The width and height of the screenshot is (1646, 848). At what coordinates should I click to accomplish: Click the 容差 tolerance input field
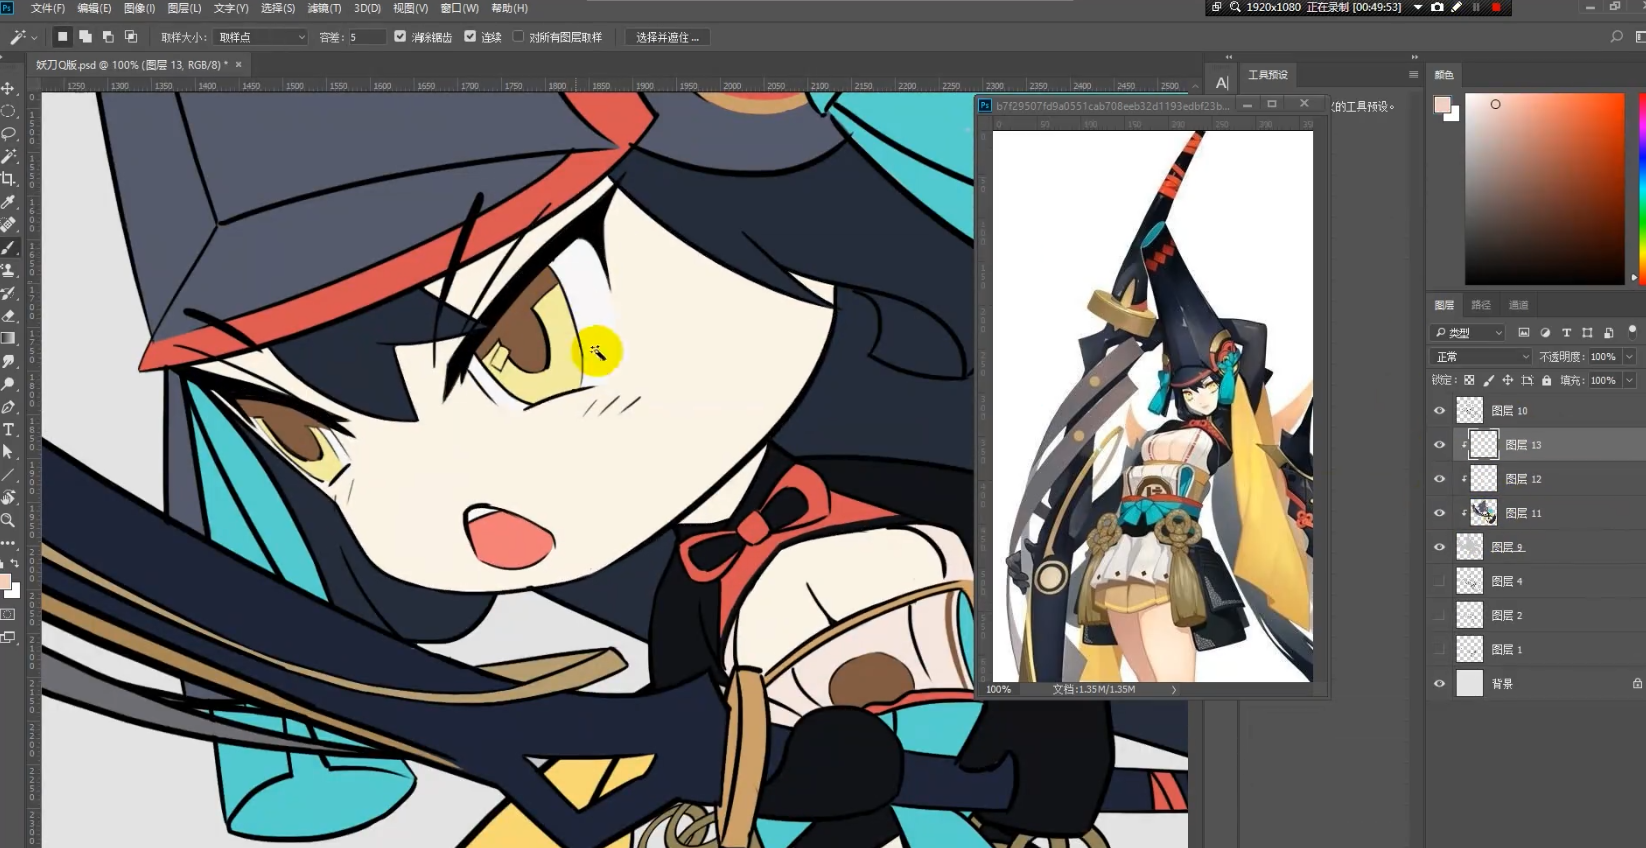(365, 37)
